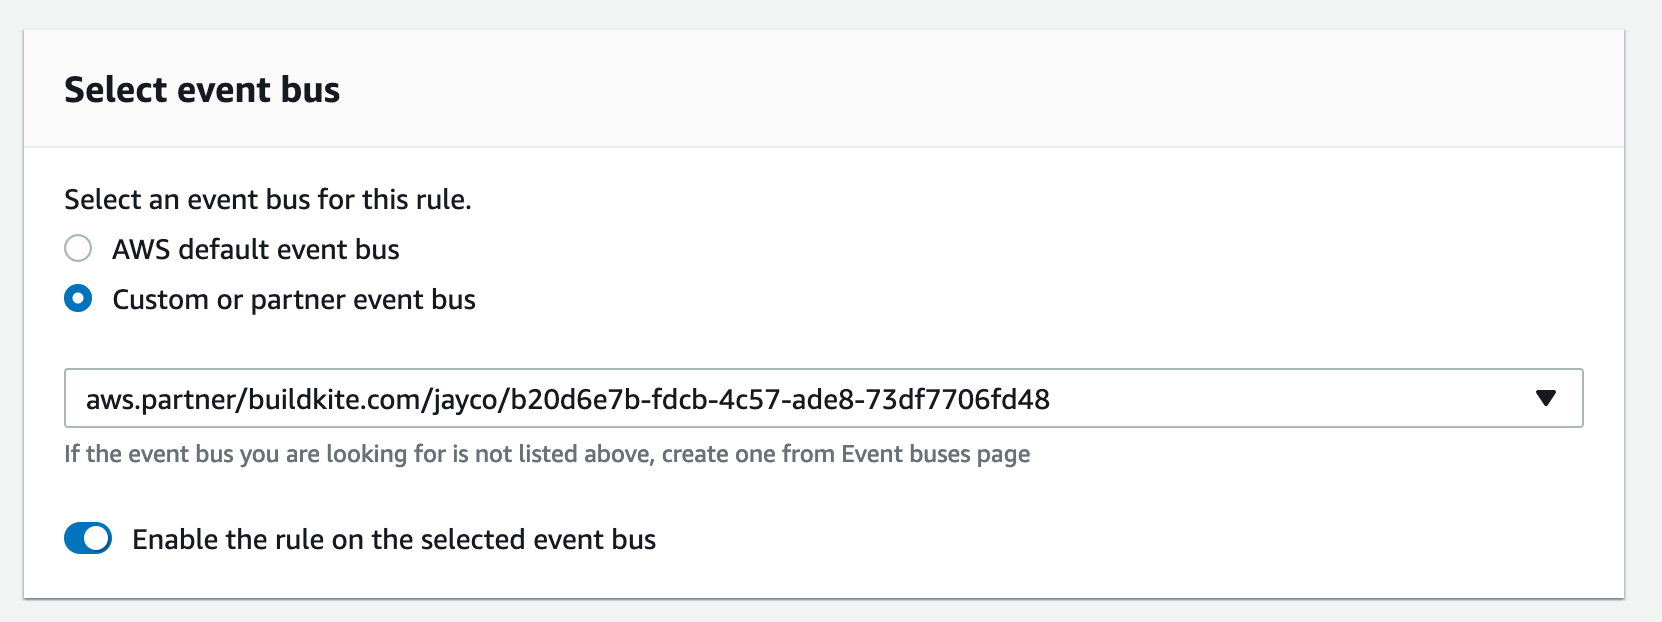Click the 'Enable the rule' toggle label text
The width and height of the screenshot is (1662, 622).
click(393, 540)
